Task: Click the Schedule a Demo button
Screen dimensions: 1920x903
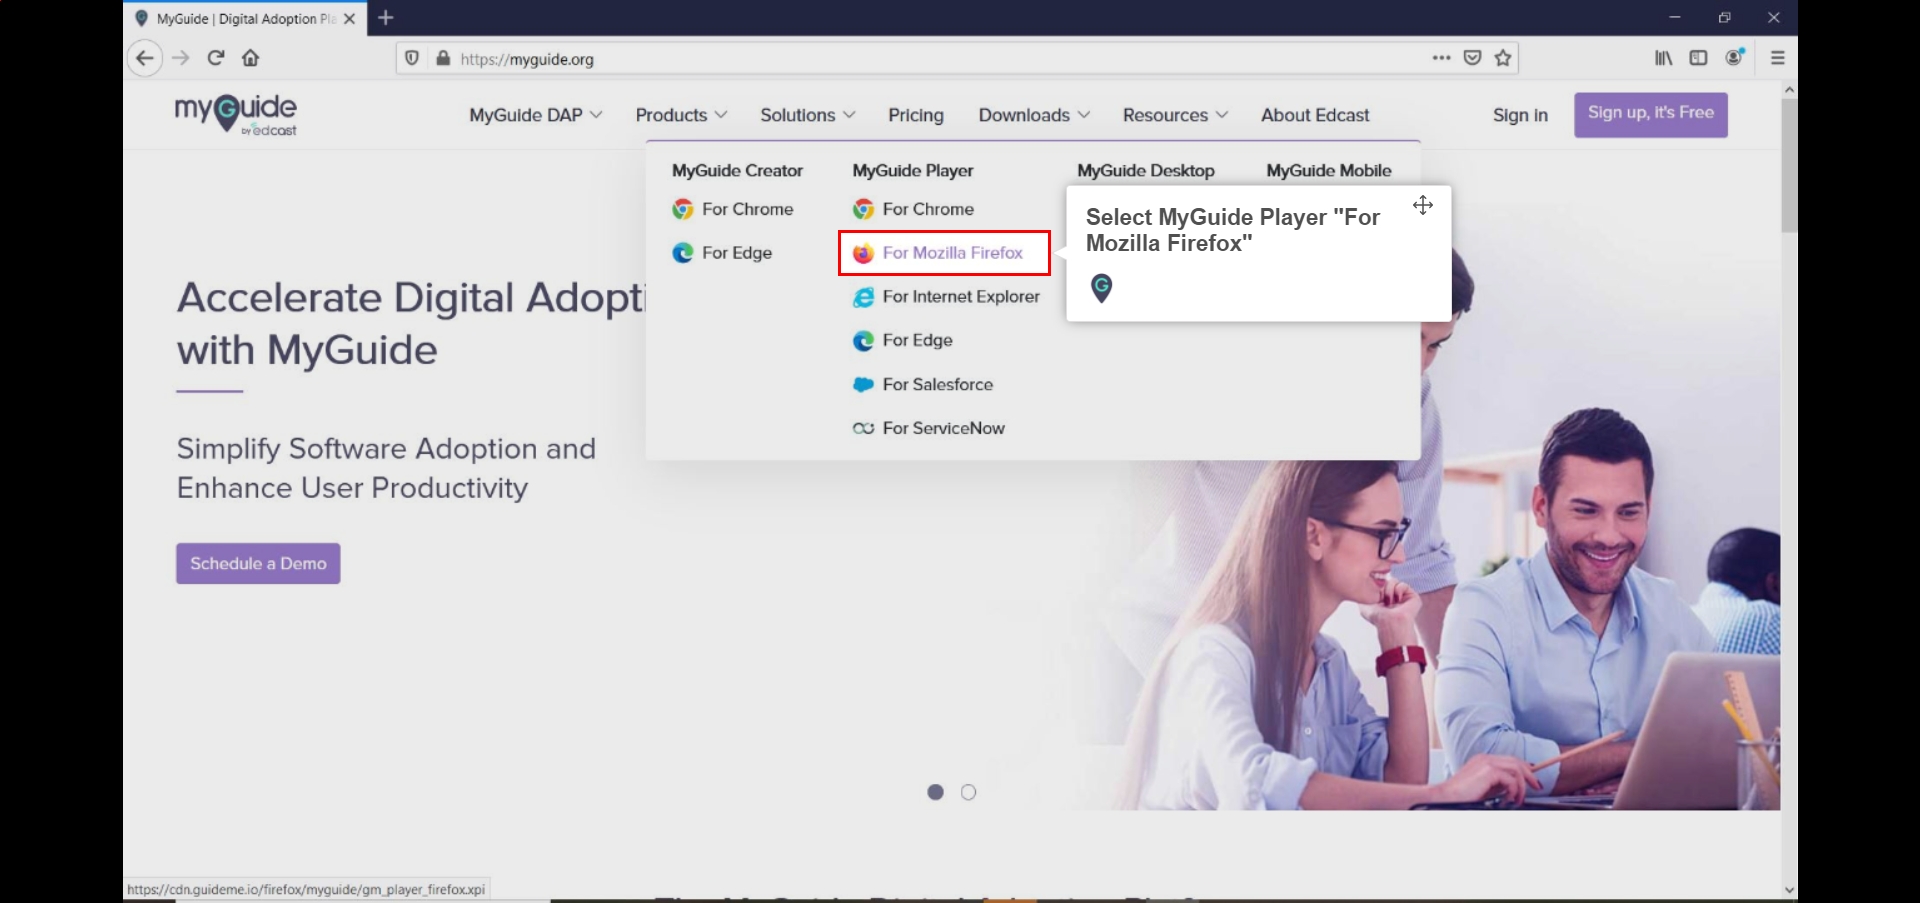Action: tap(258, 564)
